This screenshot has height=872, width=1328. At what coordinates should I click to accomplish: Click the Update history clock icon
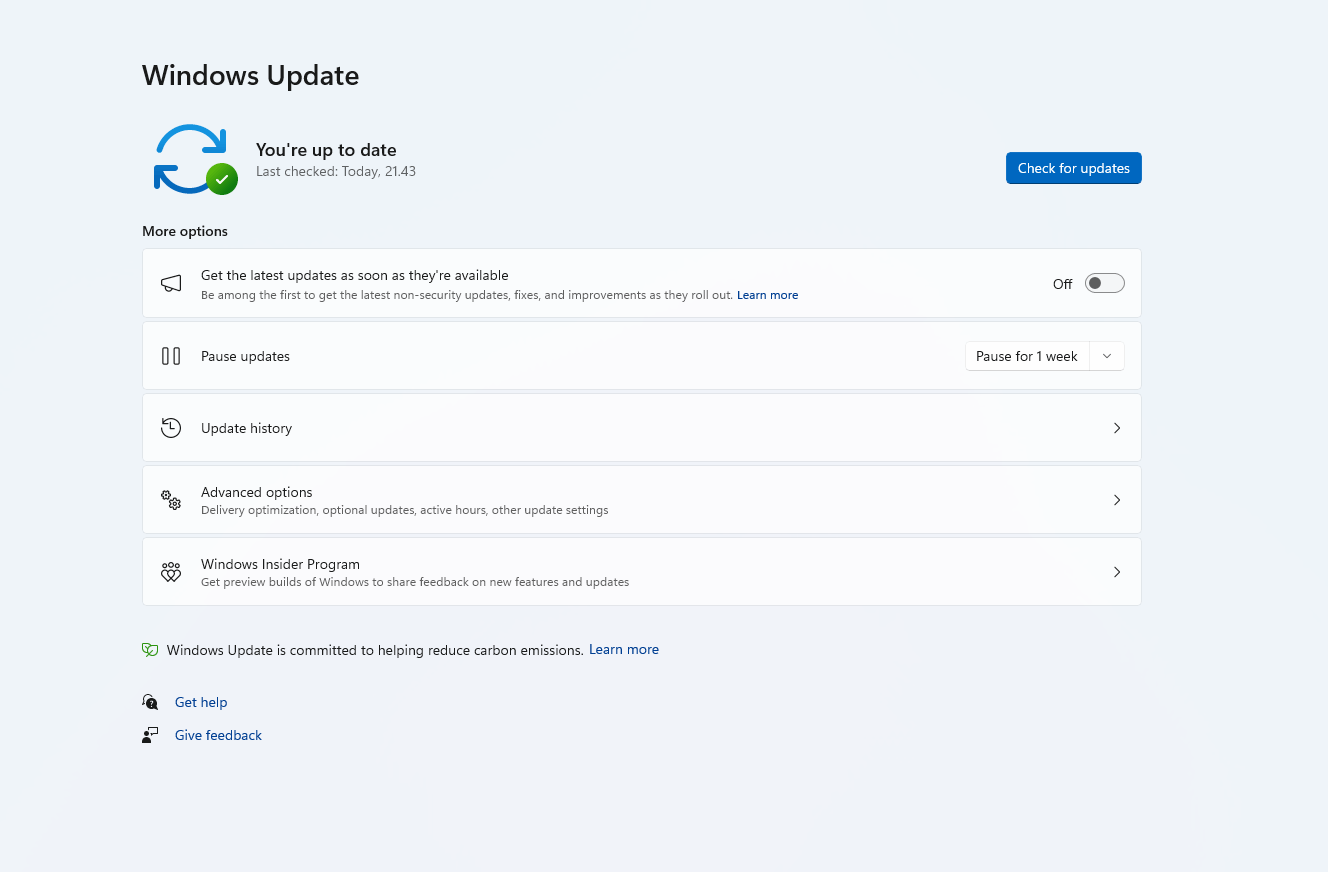(x=171, y=428)
